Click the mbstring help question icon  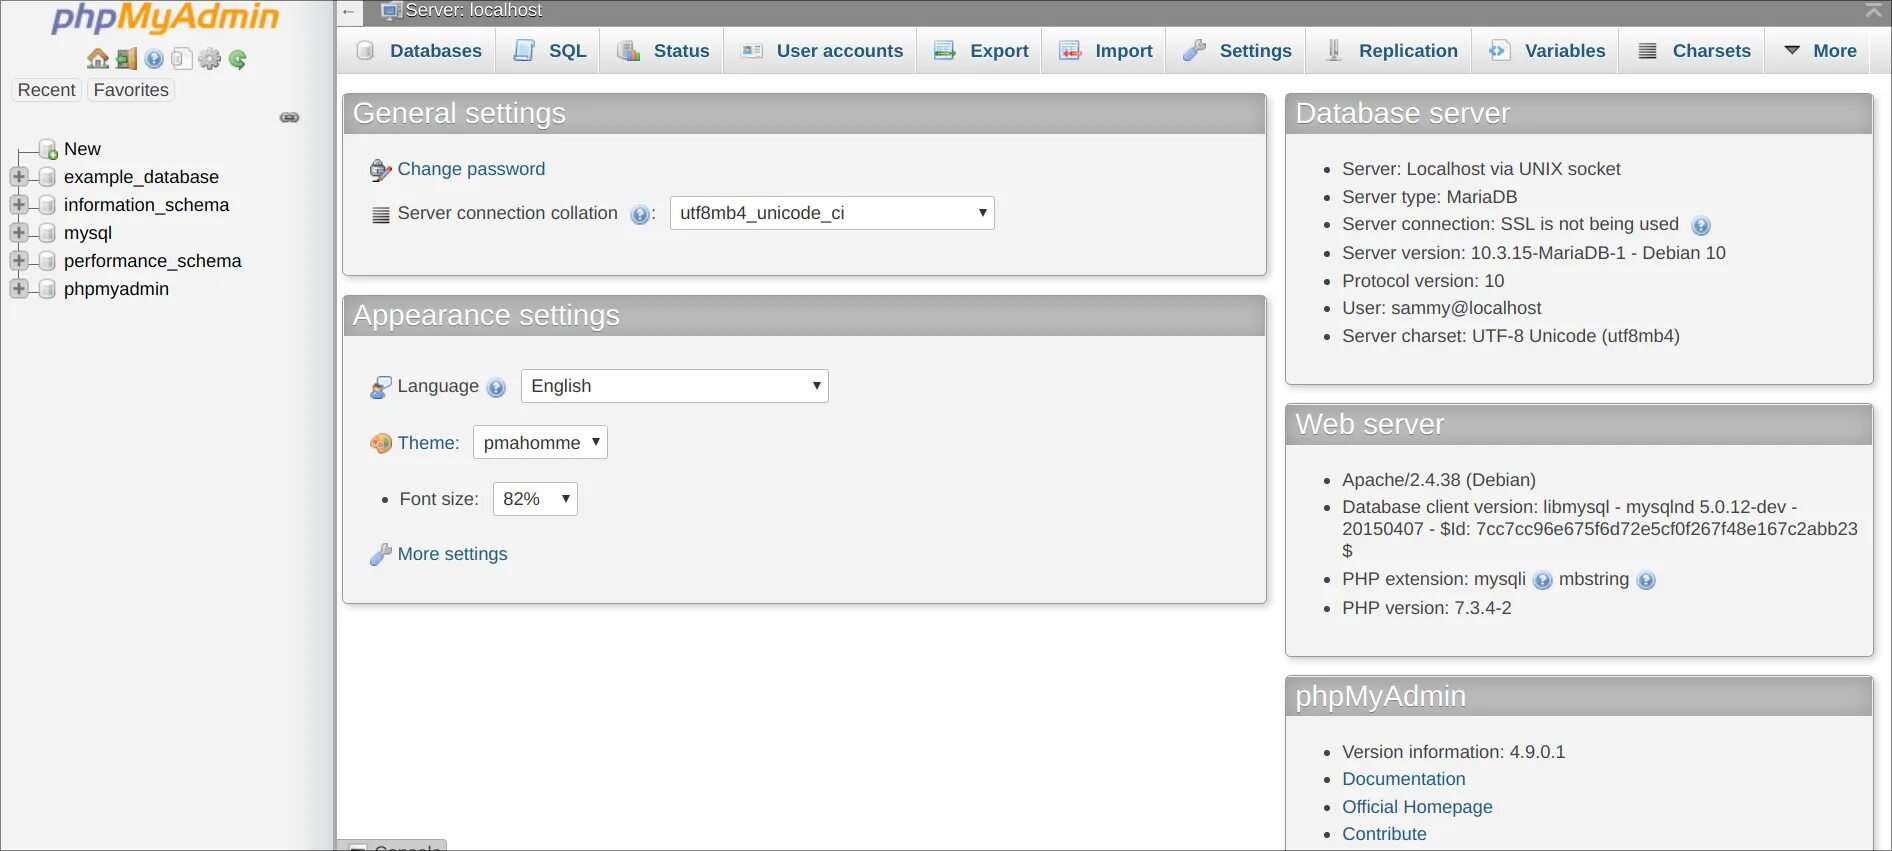coord(1646,580)
